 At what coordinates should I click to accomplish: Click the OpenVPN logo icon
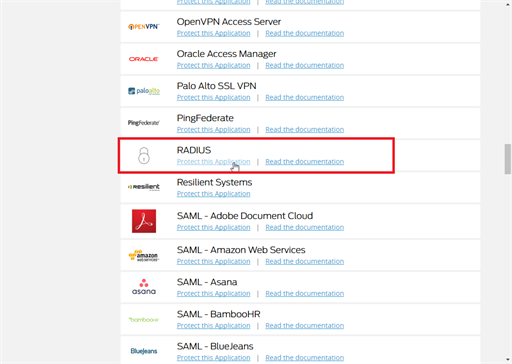point(144,27)
